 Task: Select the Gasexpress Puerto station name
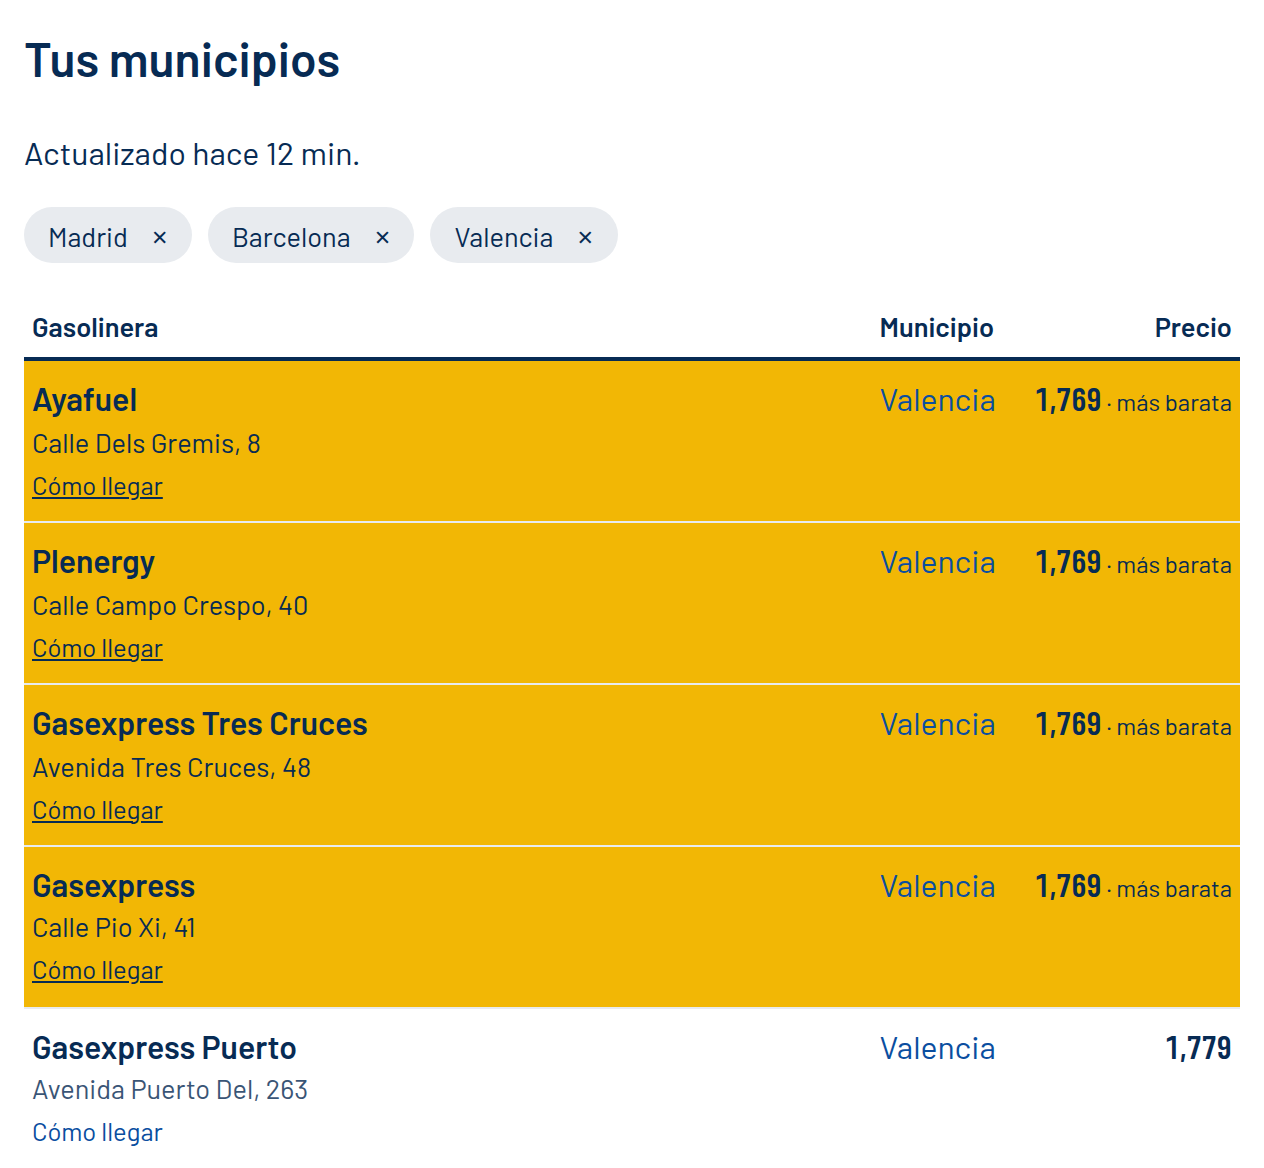[164, 1049]
